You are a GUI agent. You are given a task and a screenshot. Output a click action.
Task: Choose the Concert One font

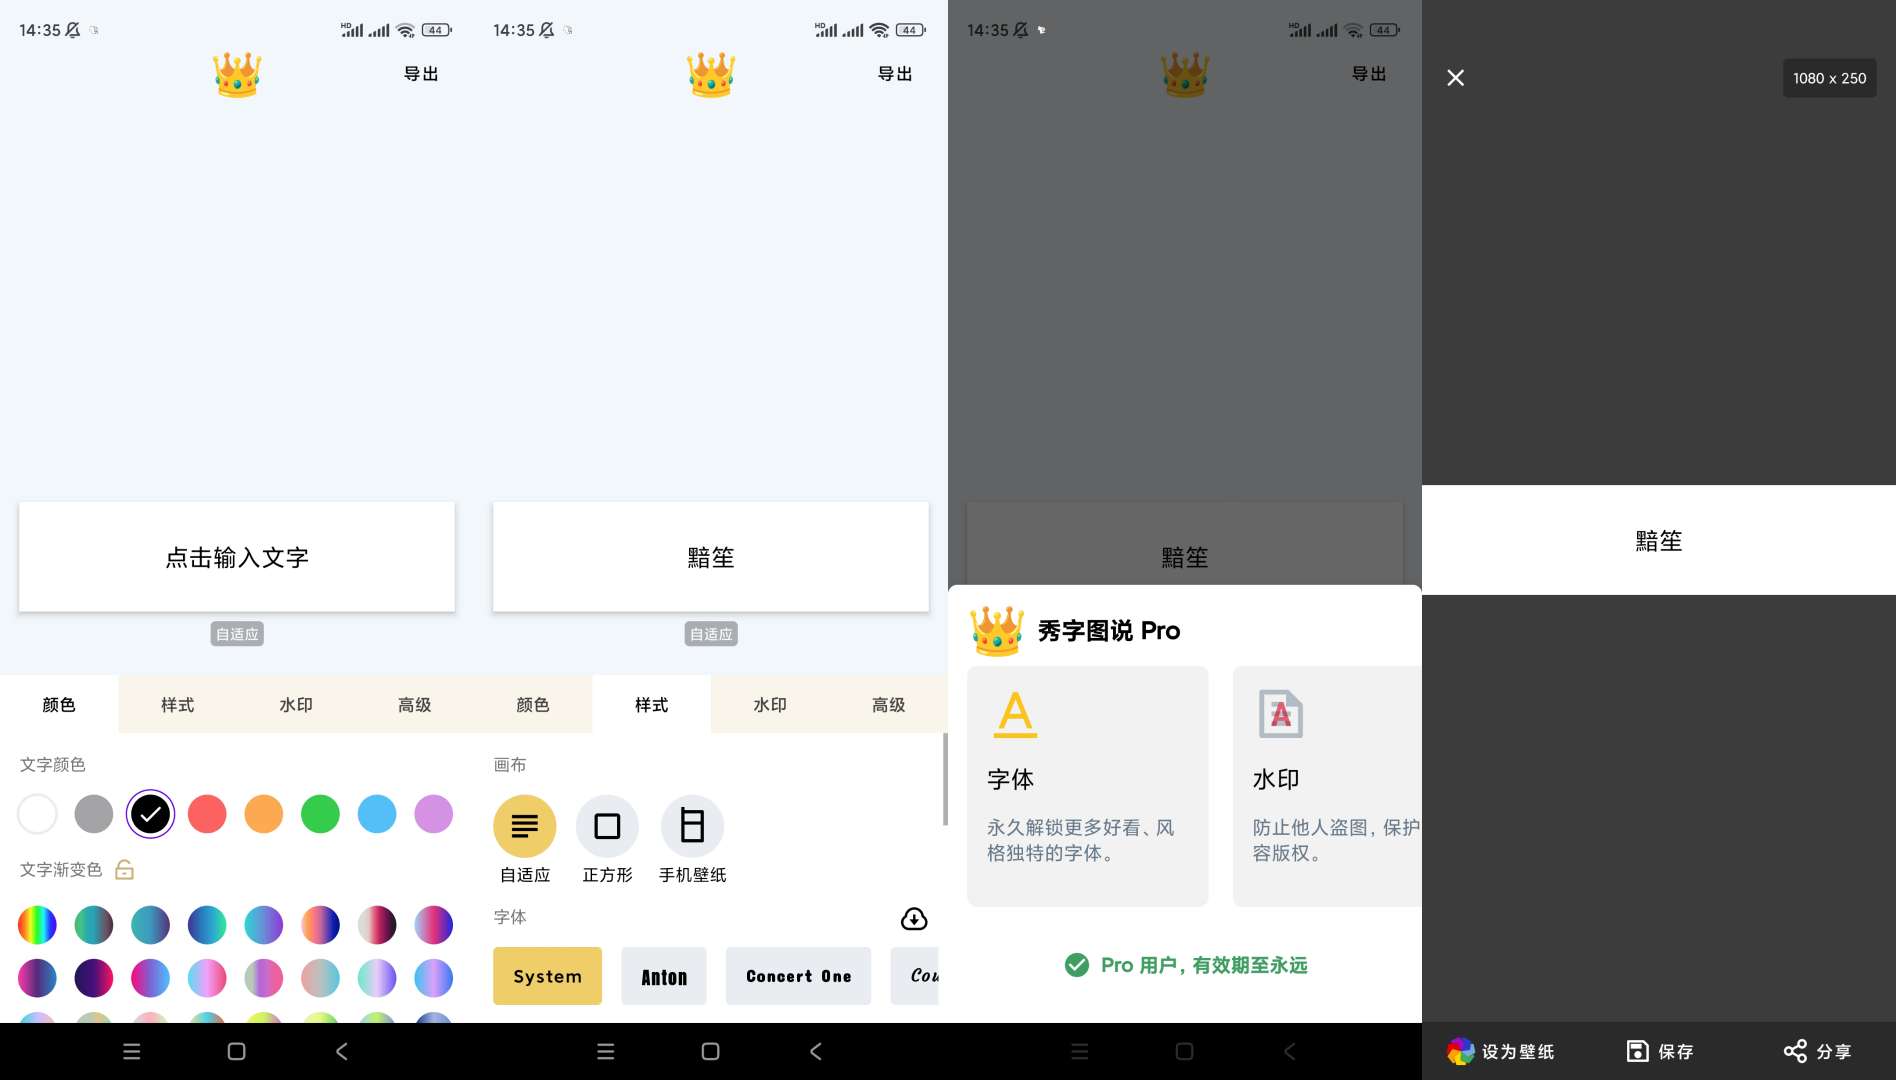pos(798,976)
